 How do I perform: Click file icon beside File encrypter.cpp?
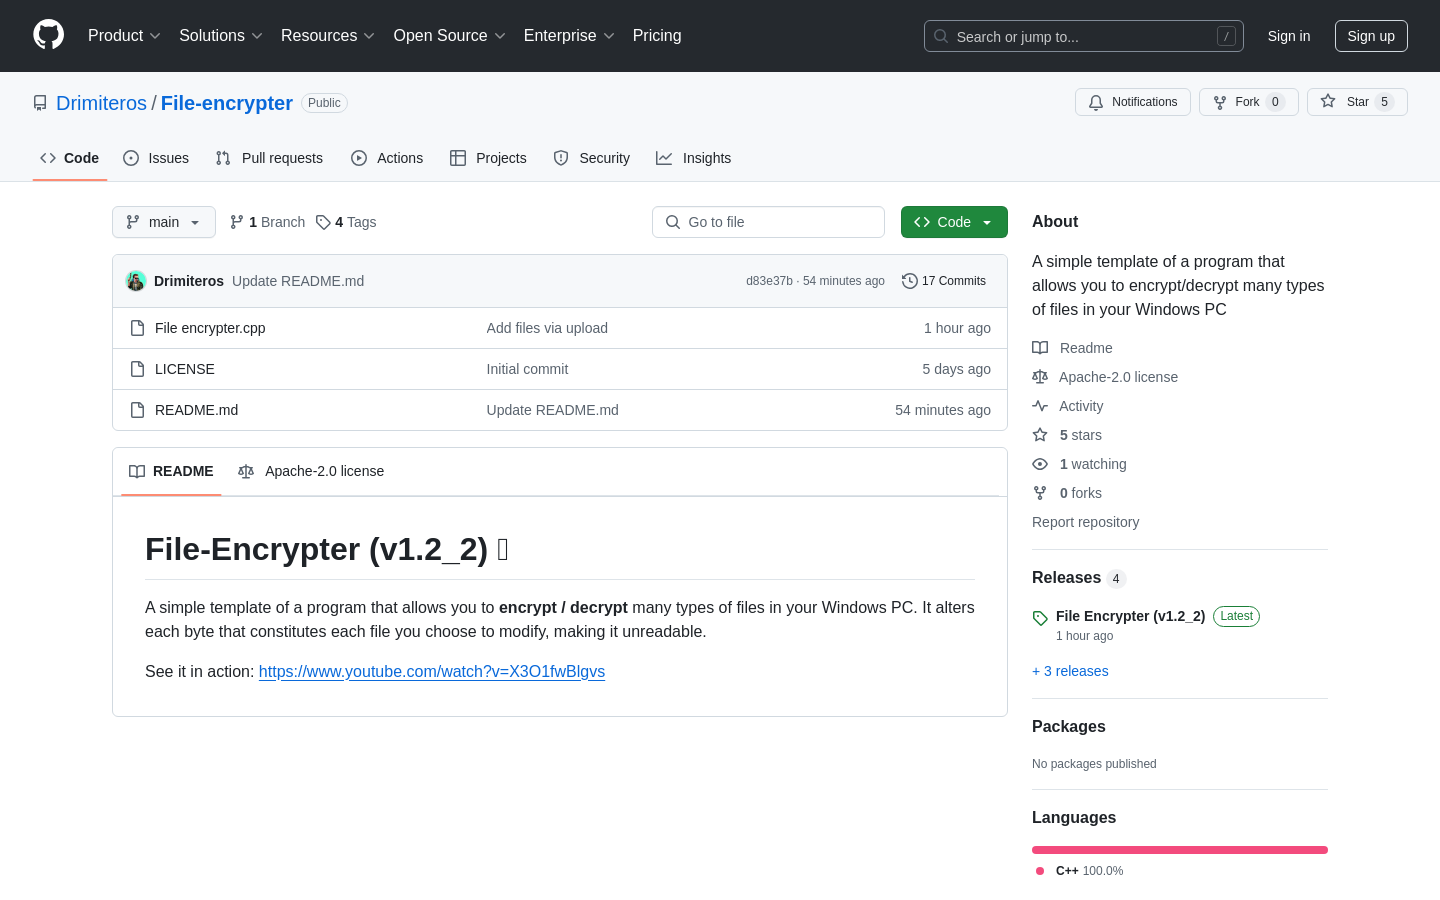tap(138, 328)
